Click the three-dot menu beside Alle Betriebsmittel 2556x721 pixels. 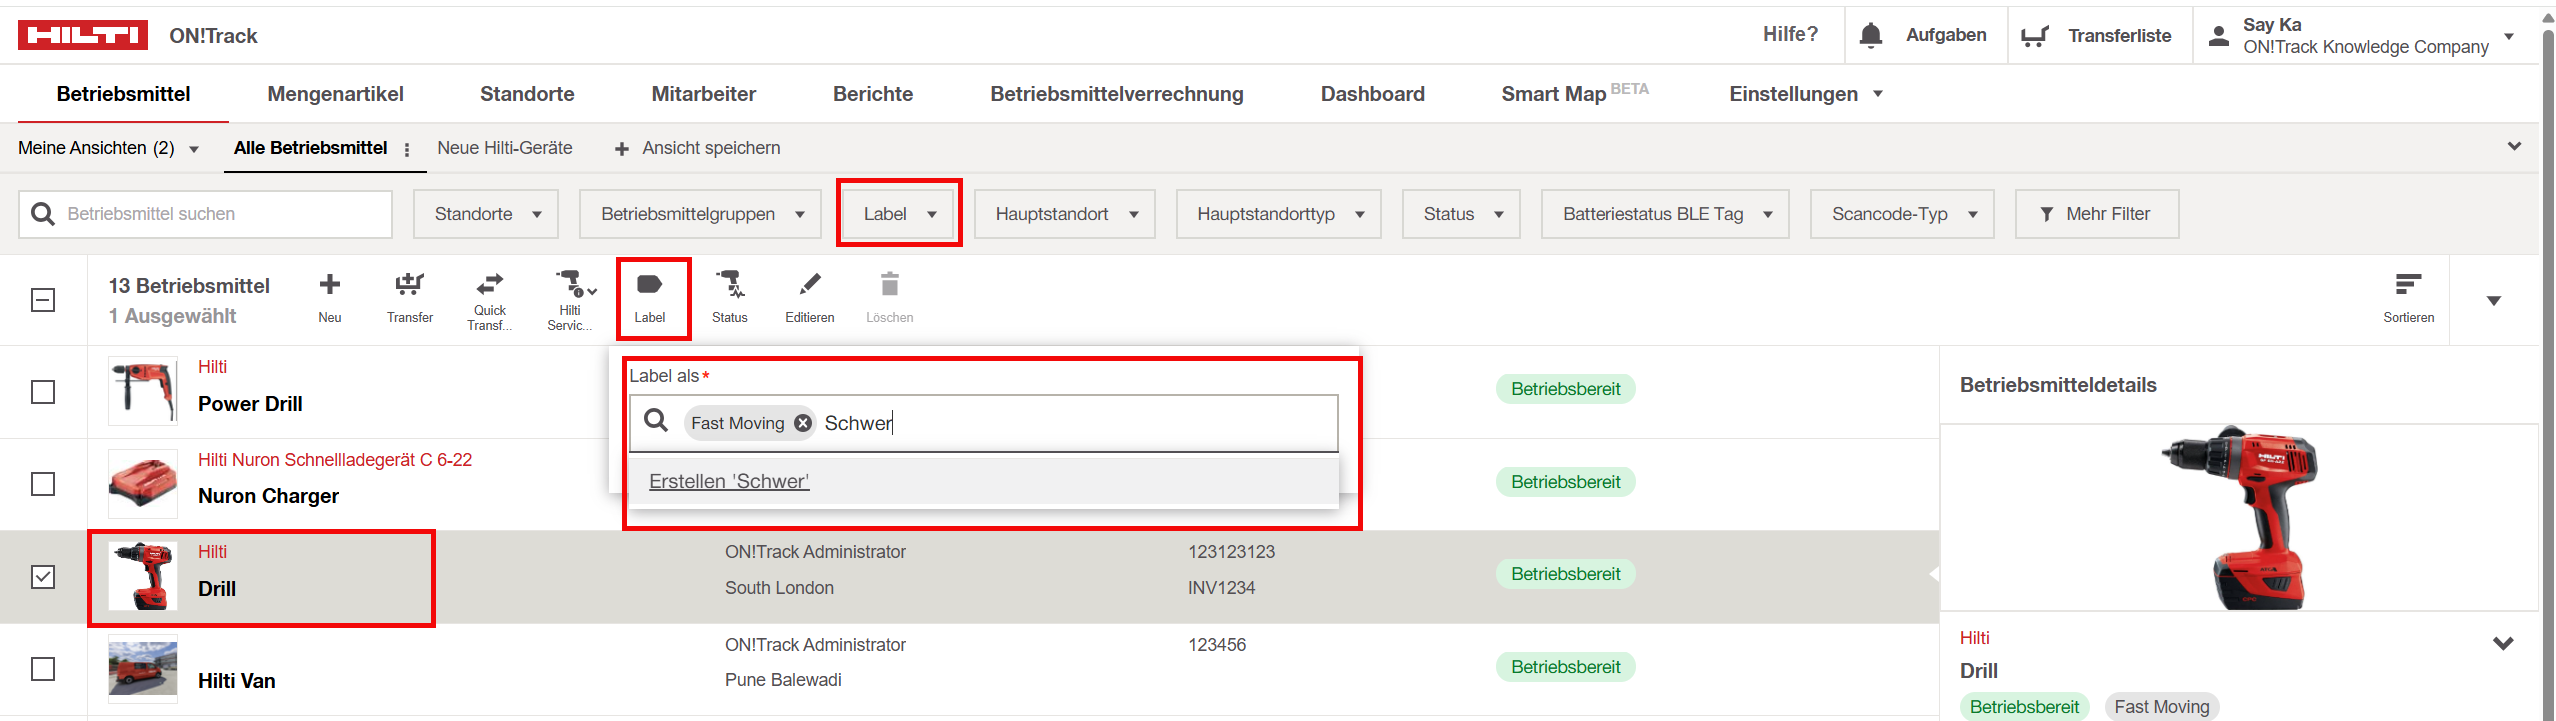coord(407,149)
